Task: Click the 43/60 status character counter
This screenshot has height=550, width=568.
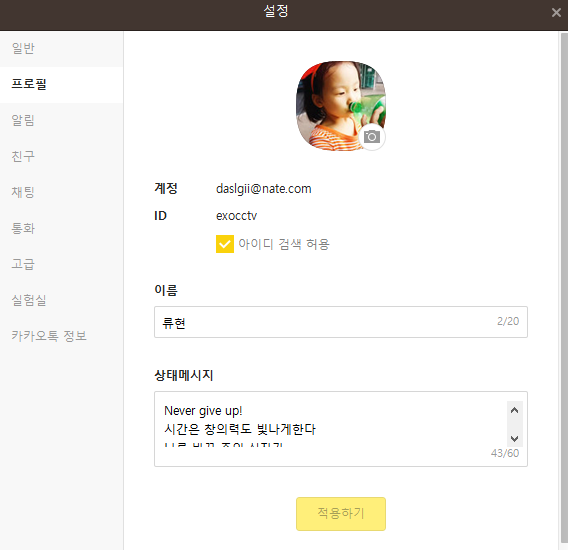Action: (505, 453)
